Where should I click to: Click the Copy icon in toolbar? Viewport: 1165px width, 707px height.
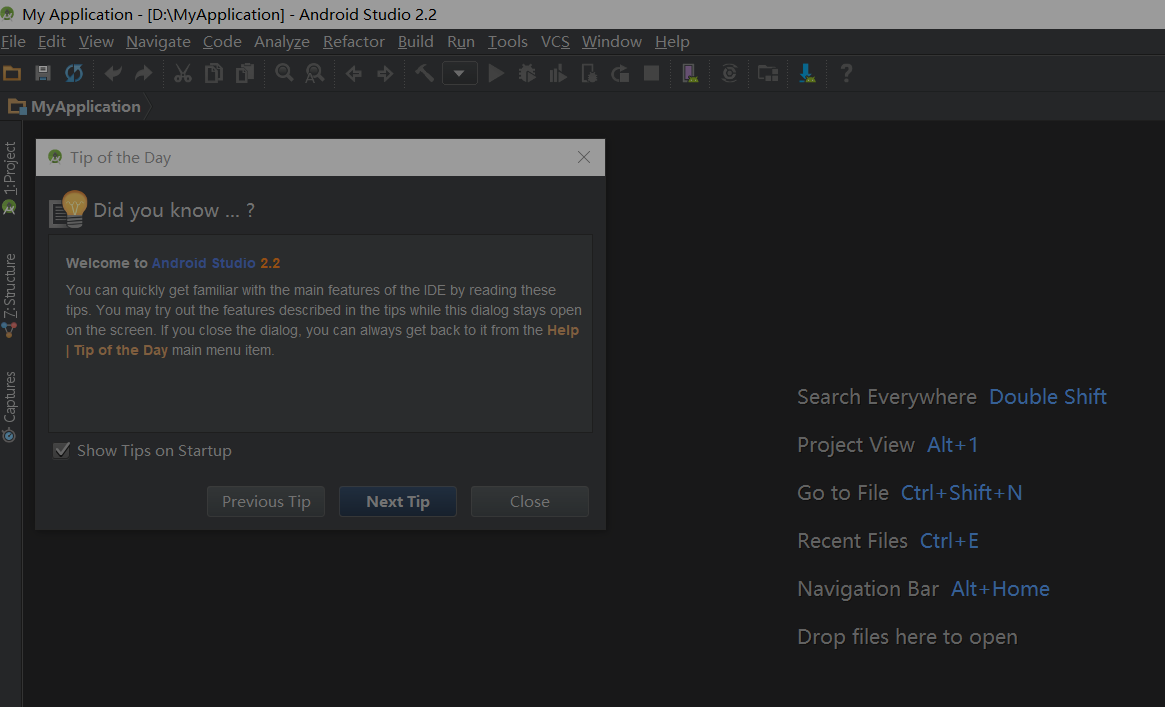[214, 74]
